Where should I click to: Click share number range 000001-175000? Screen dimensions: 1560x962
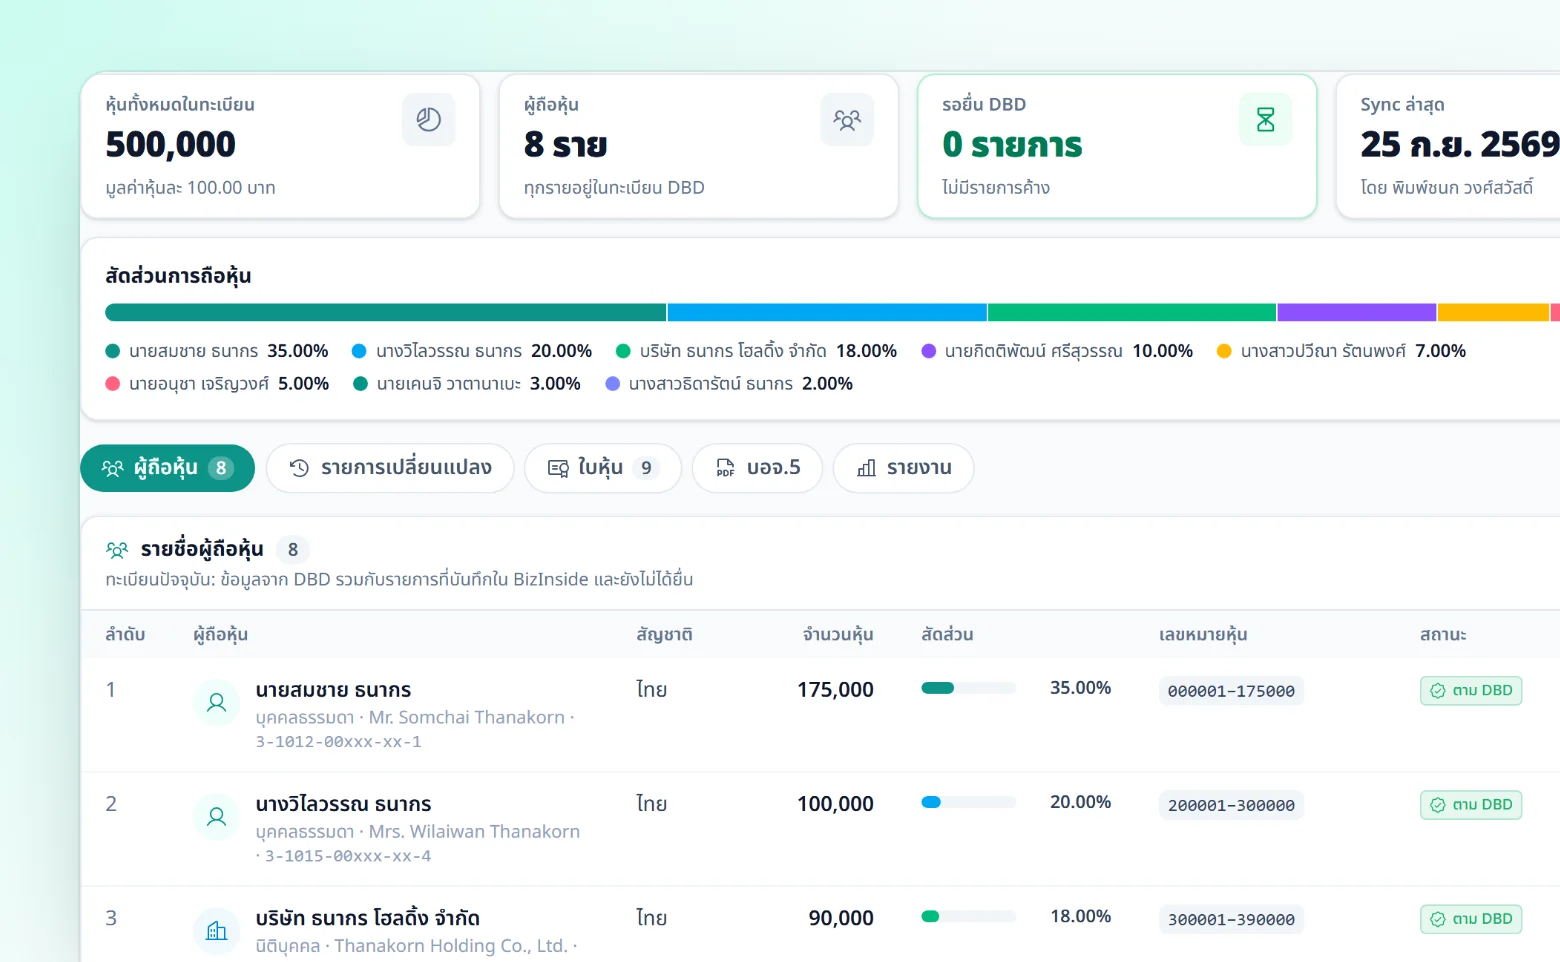(1231, 691)
